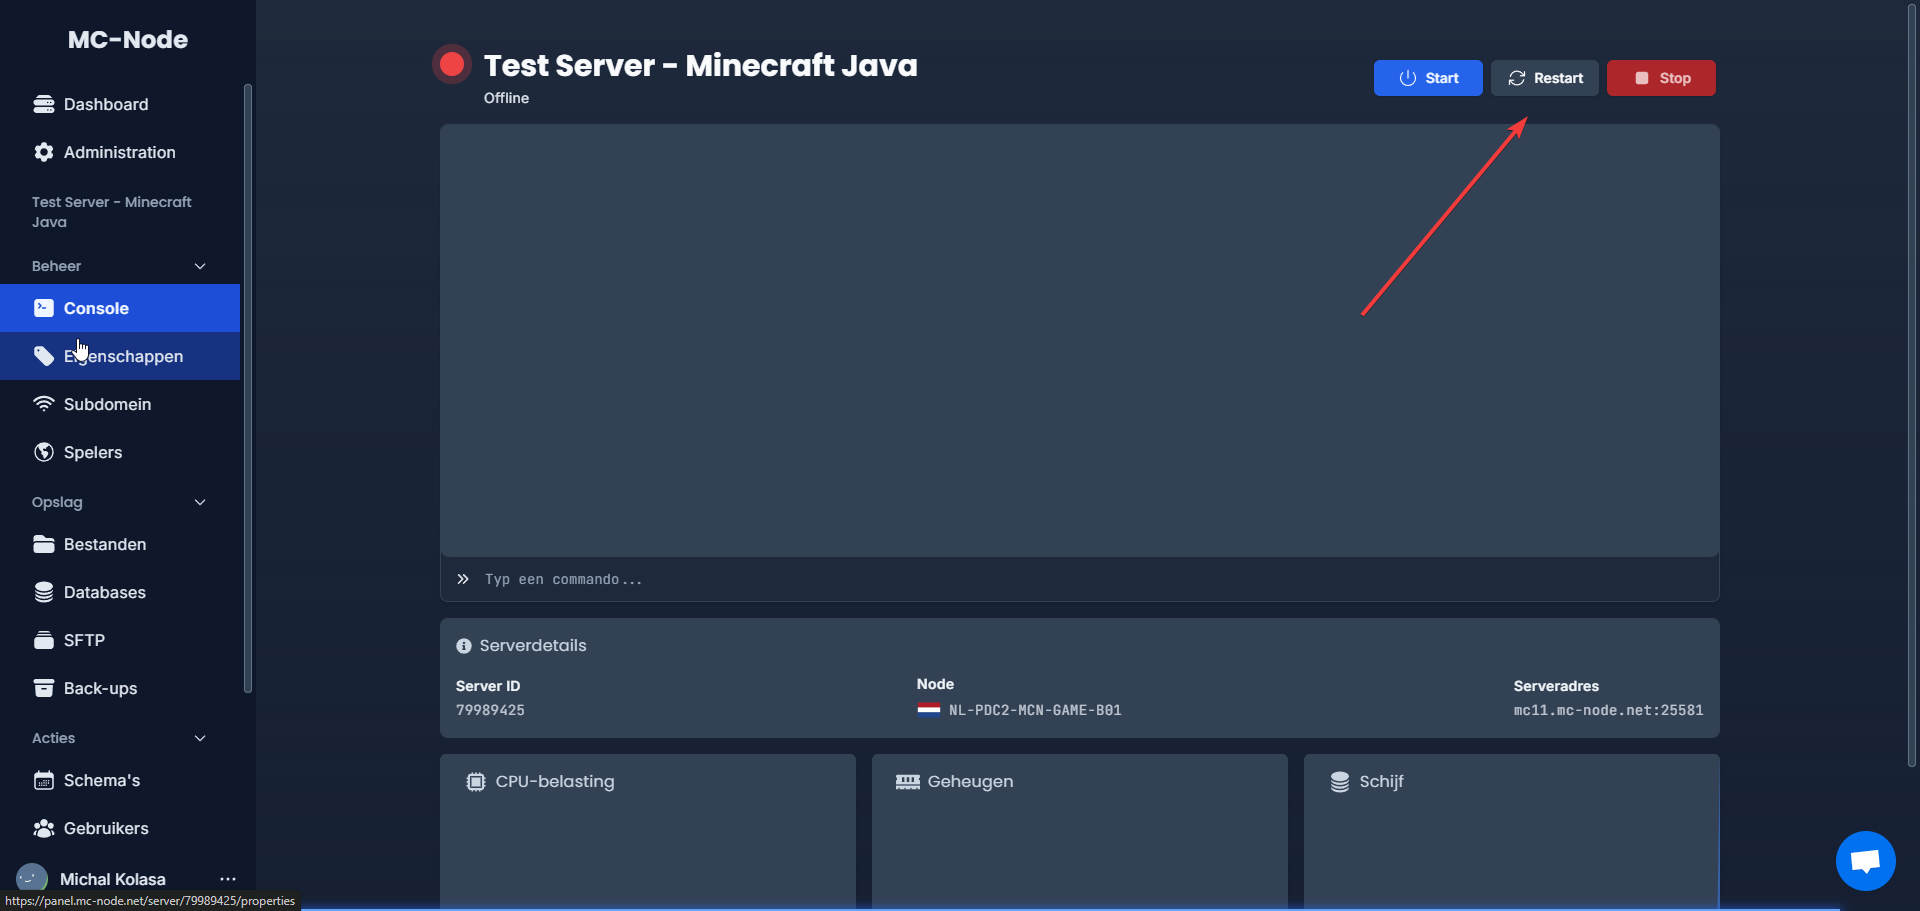Viewport: 1920px width, 911px height.
Task: Click the Schijf disk icon
Action: [x=1340, y=782]
